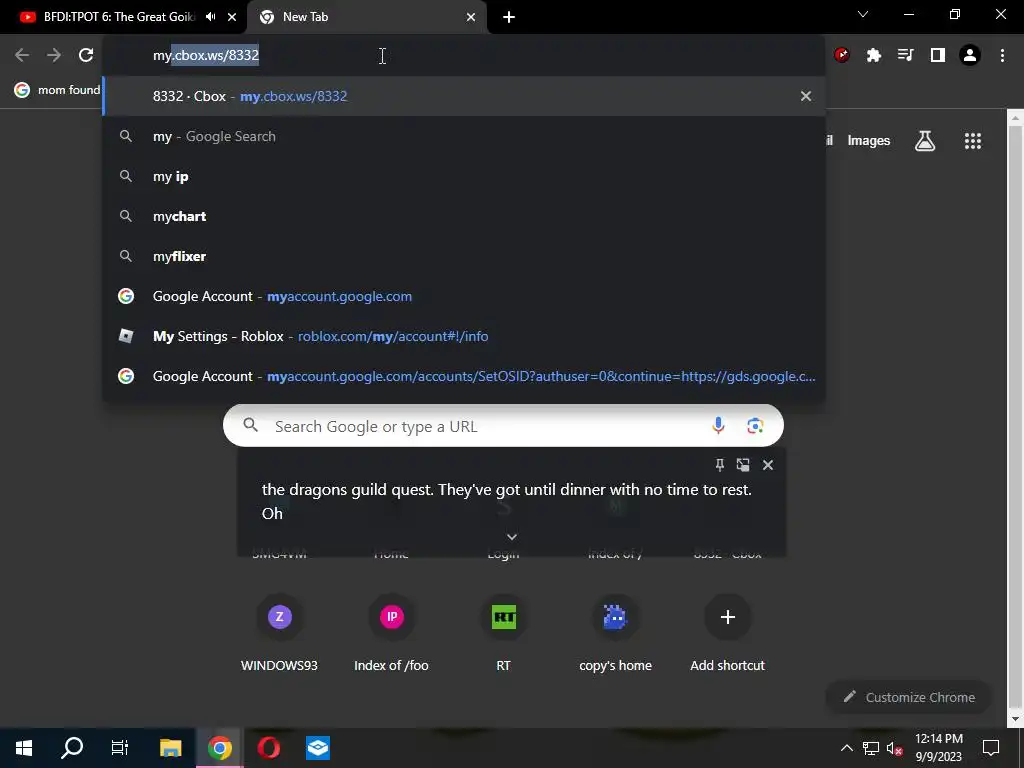Select the New Tab tab
The height and width of the screenshot is (768, 1024).
click(x=366, y=17)
